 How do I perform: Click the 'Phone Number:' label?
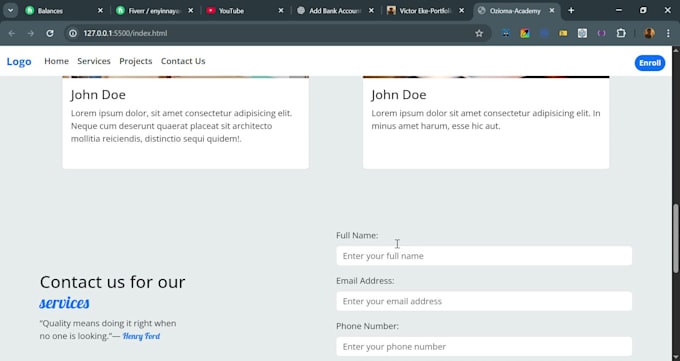coord(367,326)
